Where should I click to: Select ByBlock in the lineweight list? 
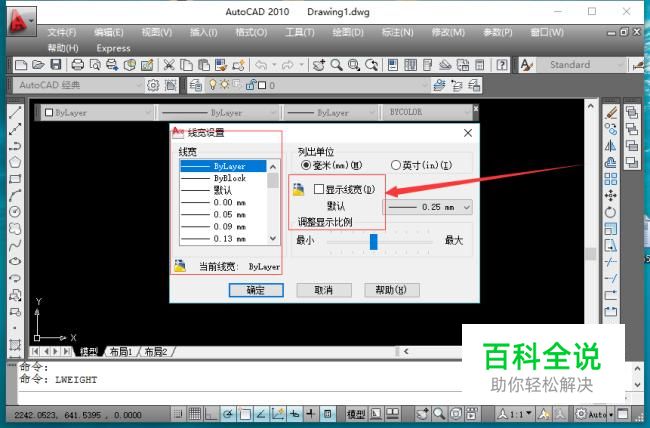click(223, 178)
